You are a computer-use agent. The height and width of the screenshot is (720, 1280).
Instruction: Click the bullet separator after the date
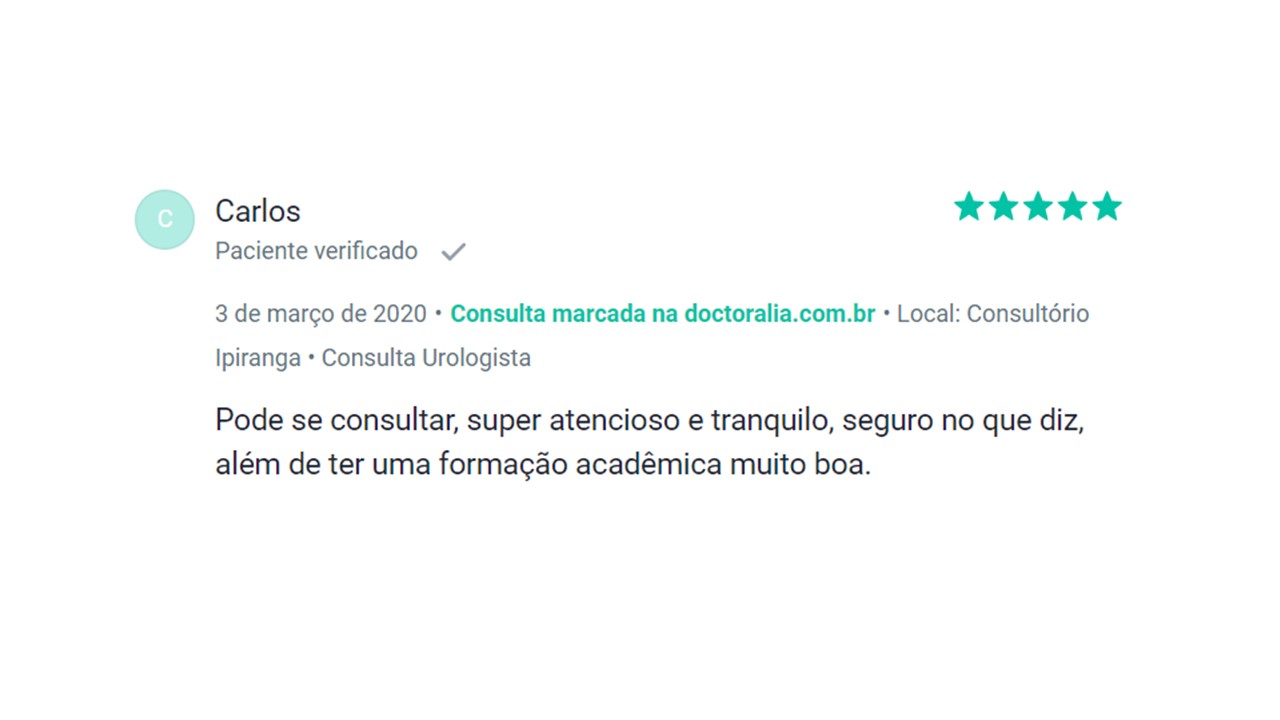point(438,313)
